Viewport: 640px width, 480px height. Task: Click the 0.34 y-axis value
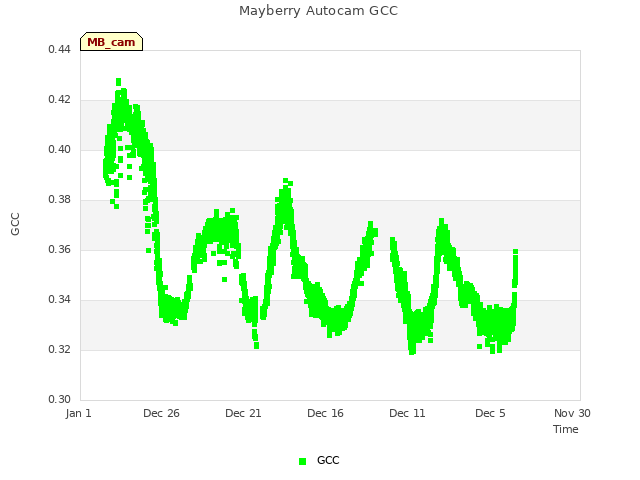[x=60, y=300]
